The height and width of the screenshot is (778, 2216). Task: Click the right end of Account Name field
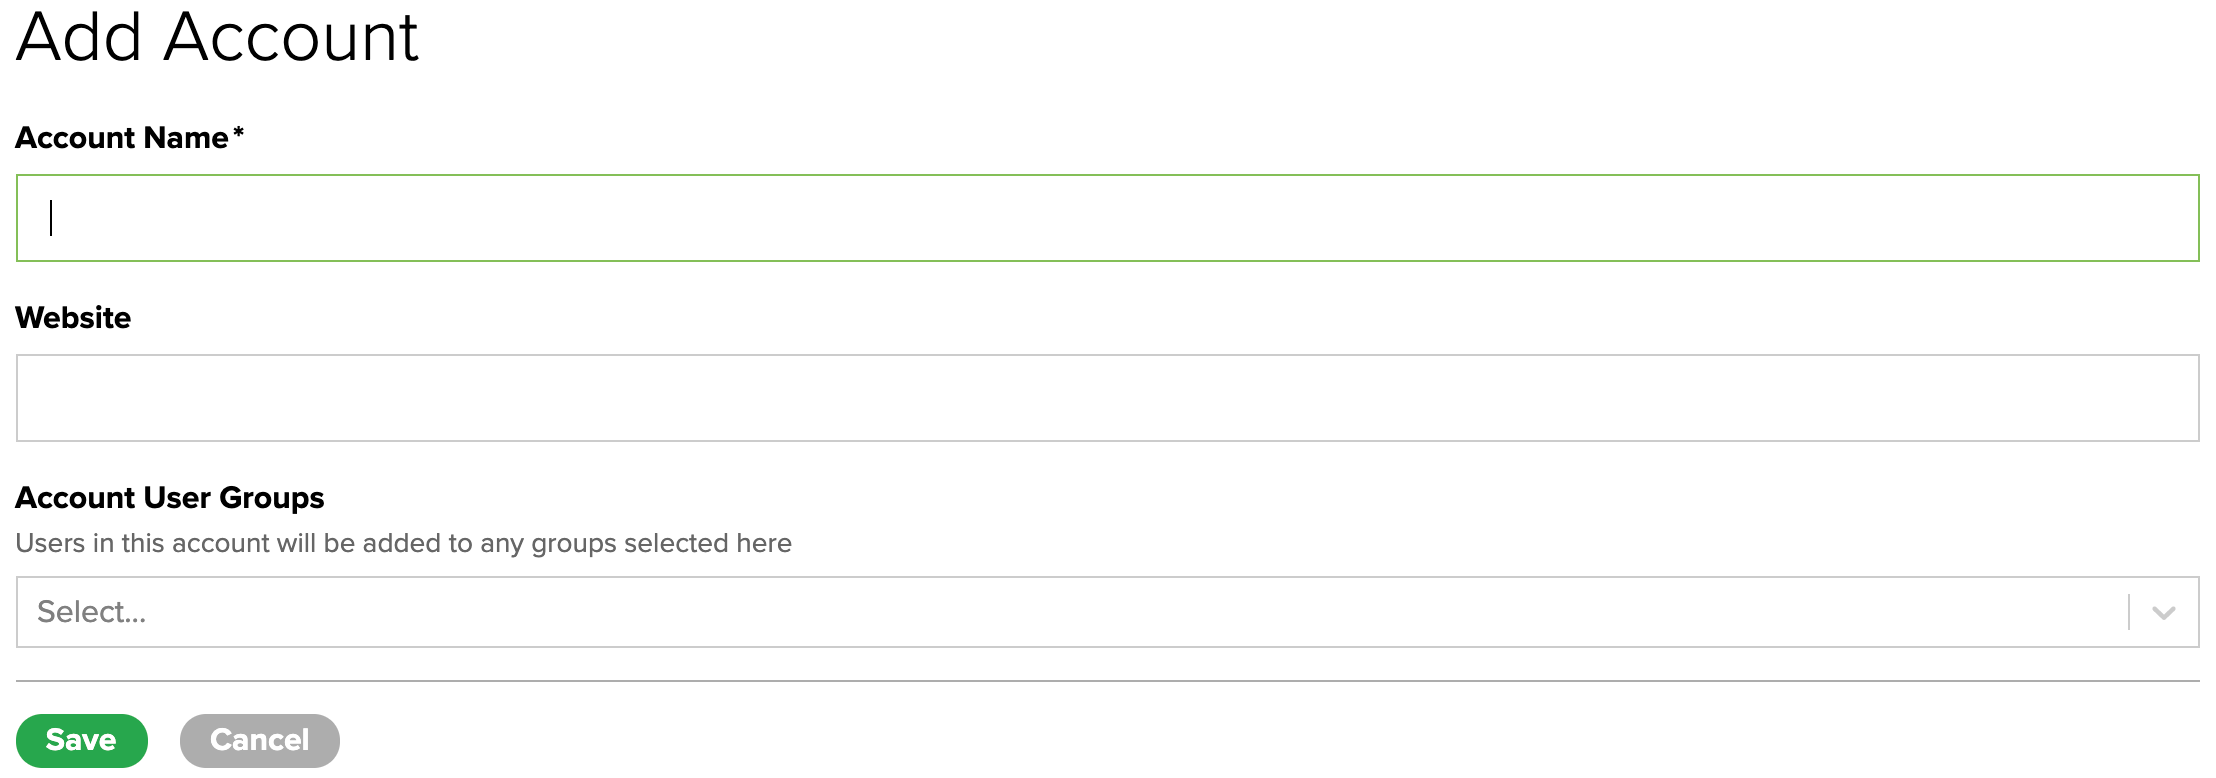tap(2170, 218)
